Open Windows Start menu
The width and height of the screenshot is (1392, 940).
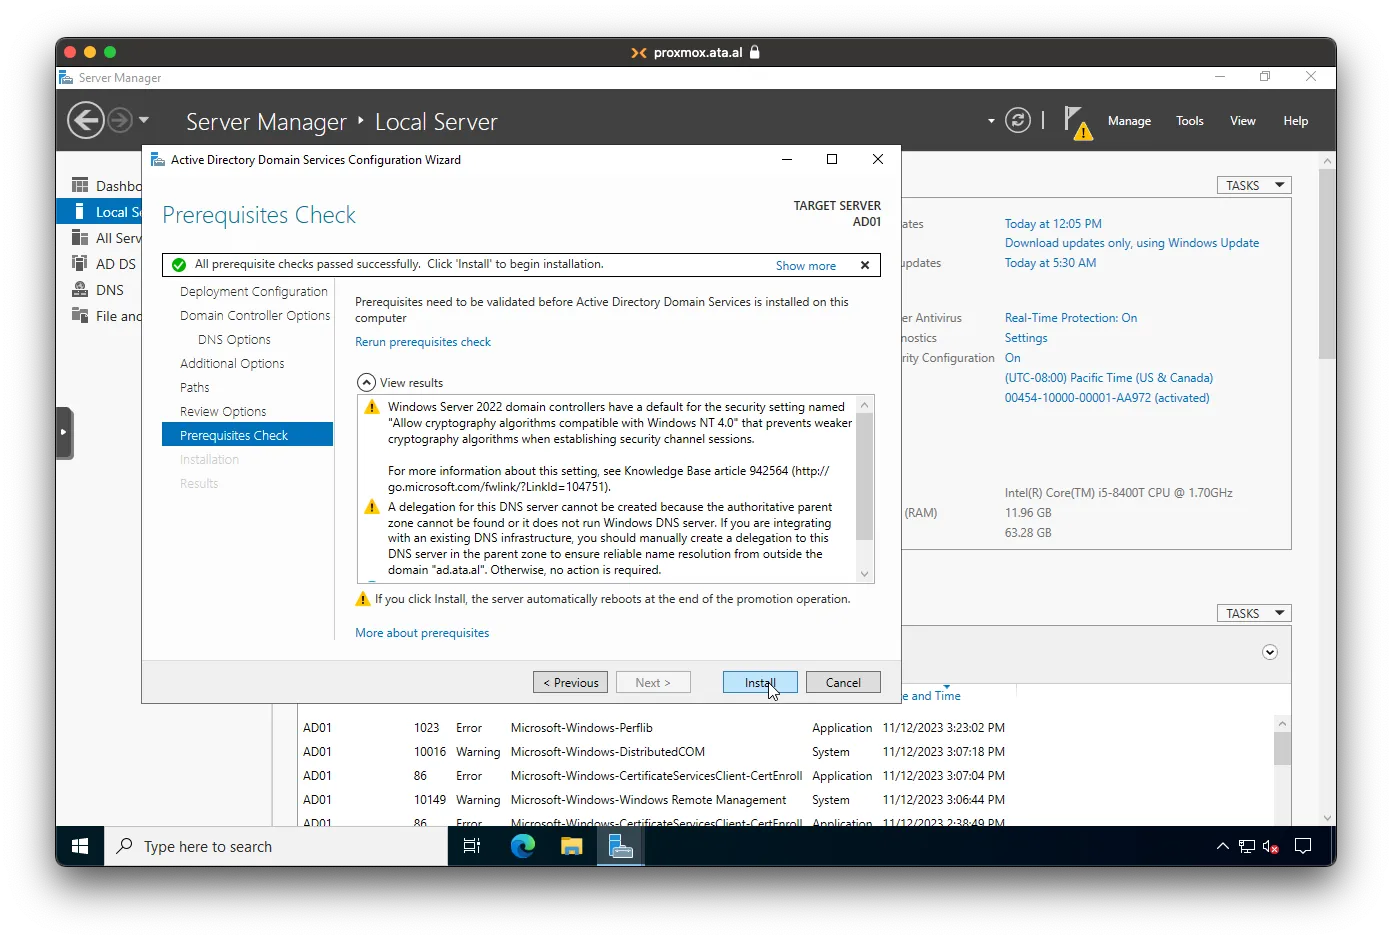(x=80, y=846)
